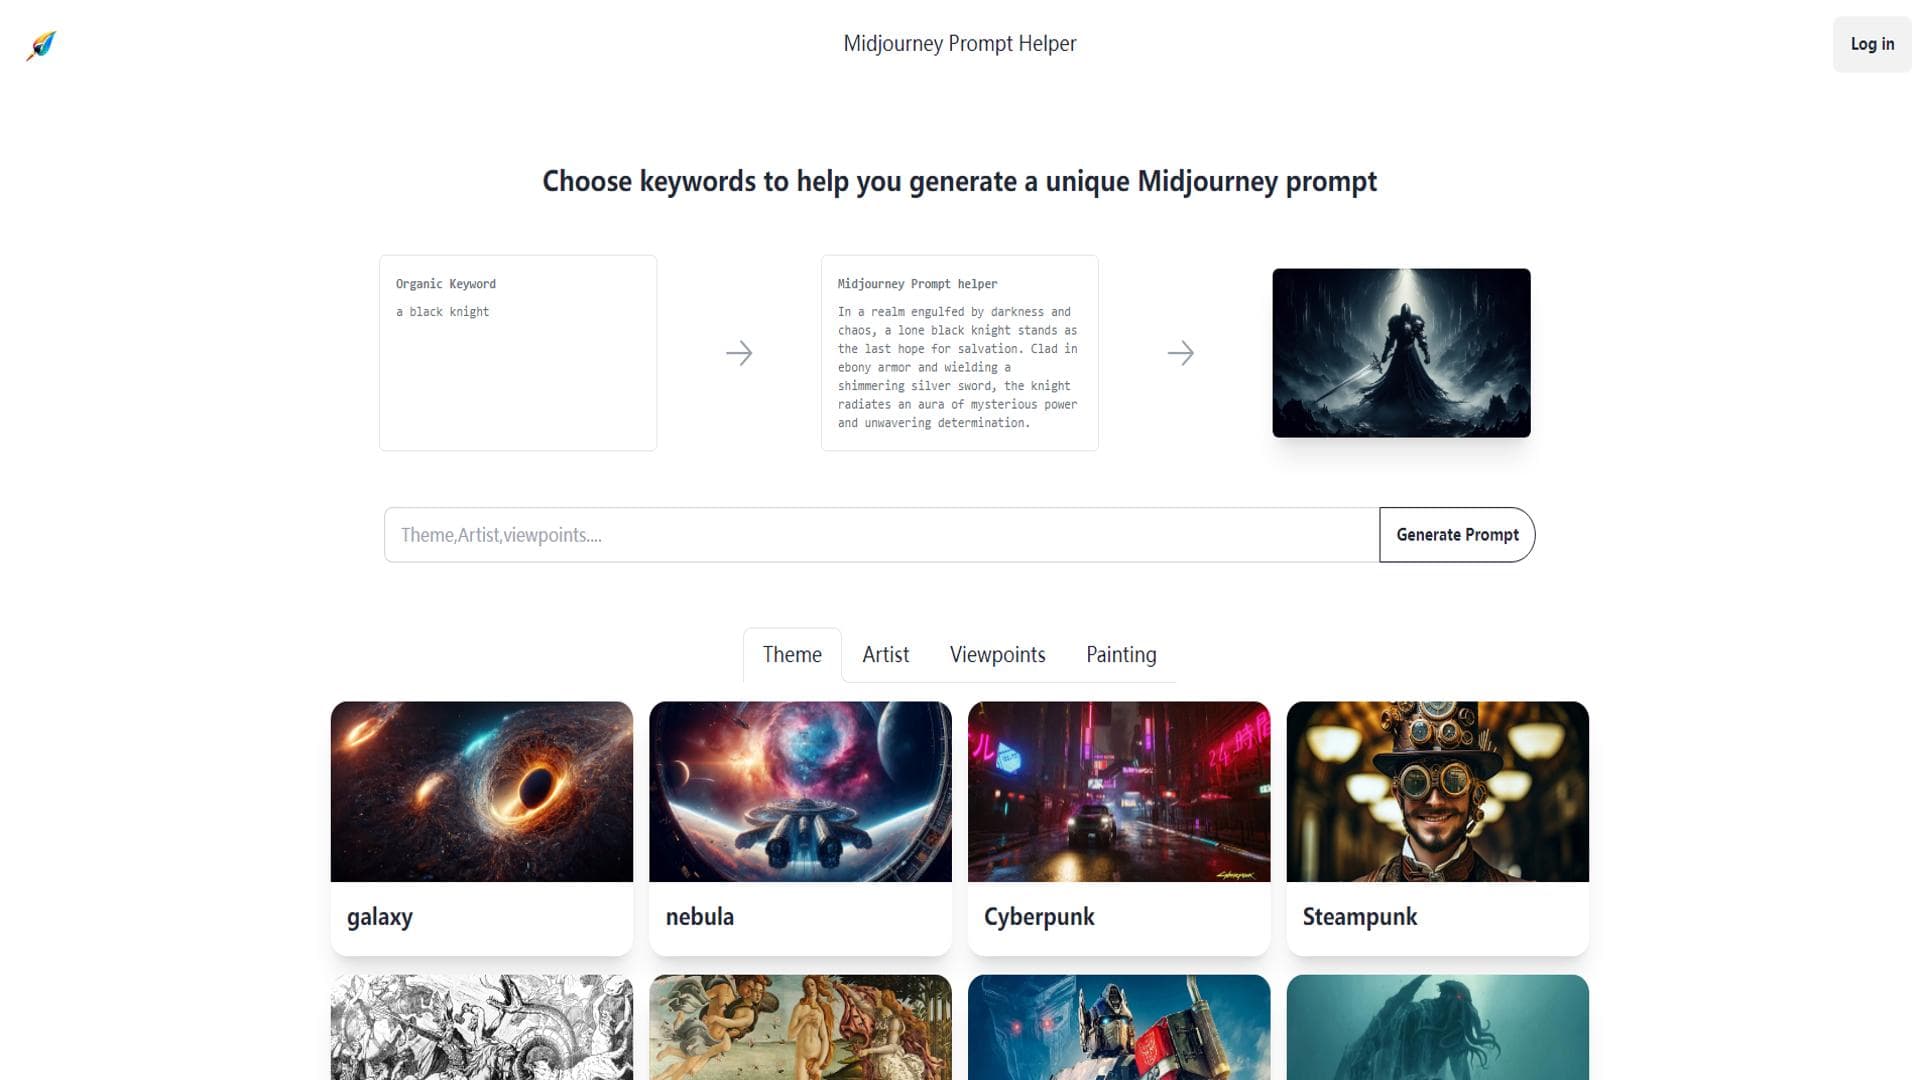Select the Painting tab

pos(1121,655)
